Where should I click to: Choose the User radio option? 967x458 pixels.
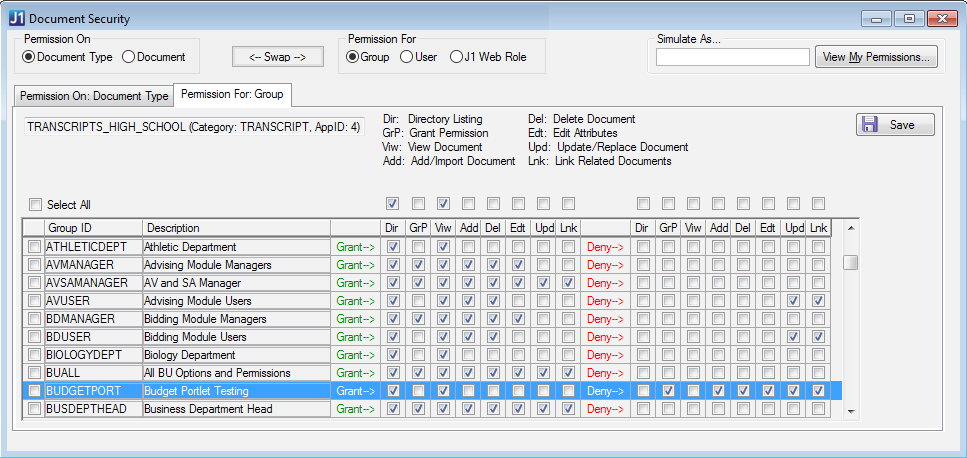coord(407,57)
